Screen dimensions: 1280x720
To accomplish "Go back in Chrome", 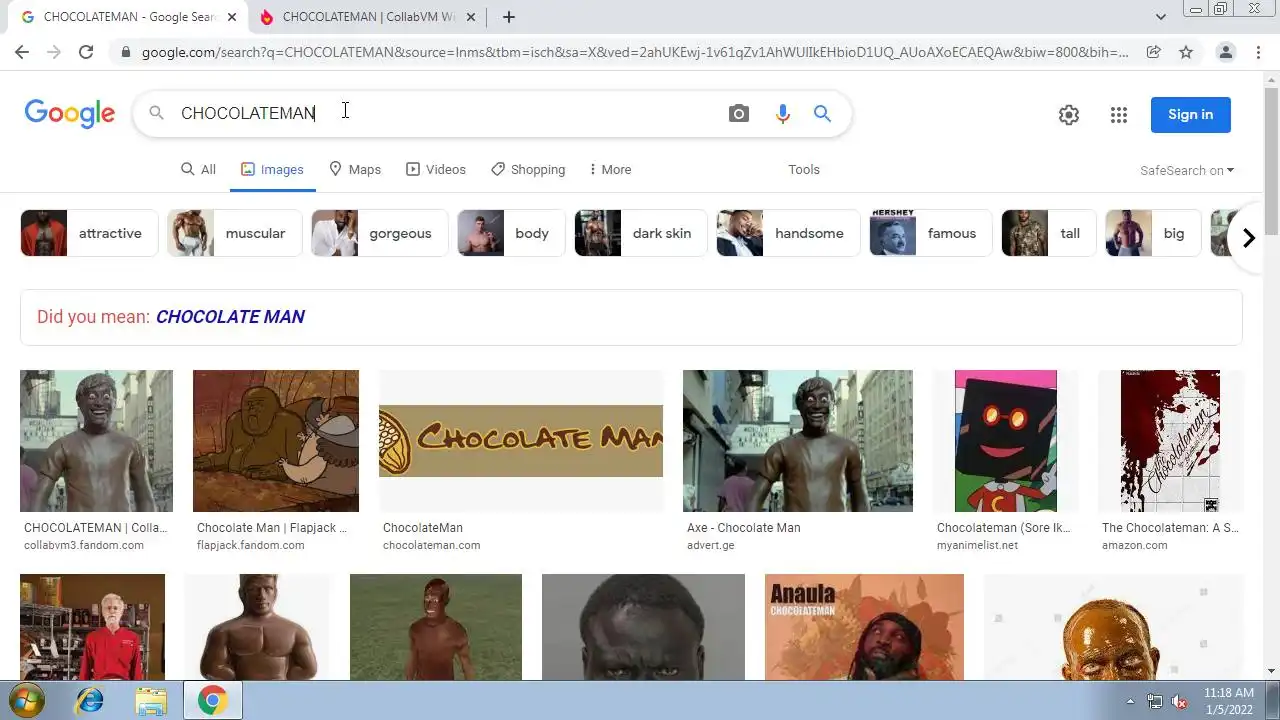I will tap(22, 52).
